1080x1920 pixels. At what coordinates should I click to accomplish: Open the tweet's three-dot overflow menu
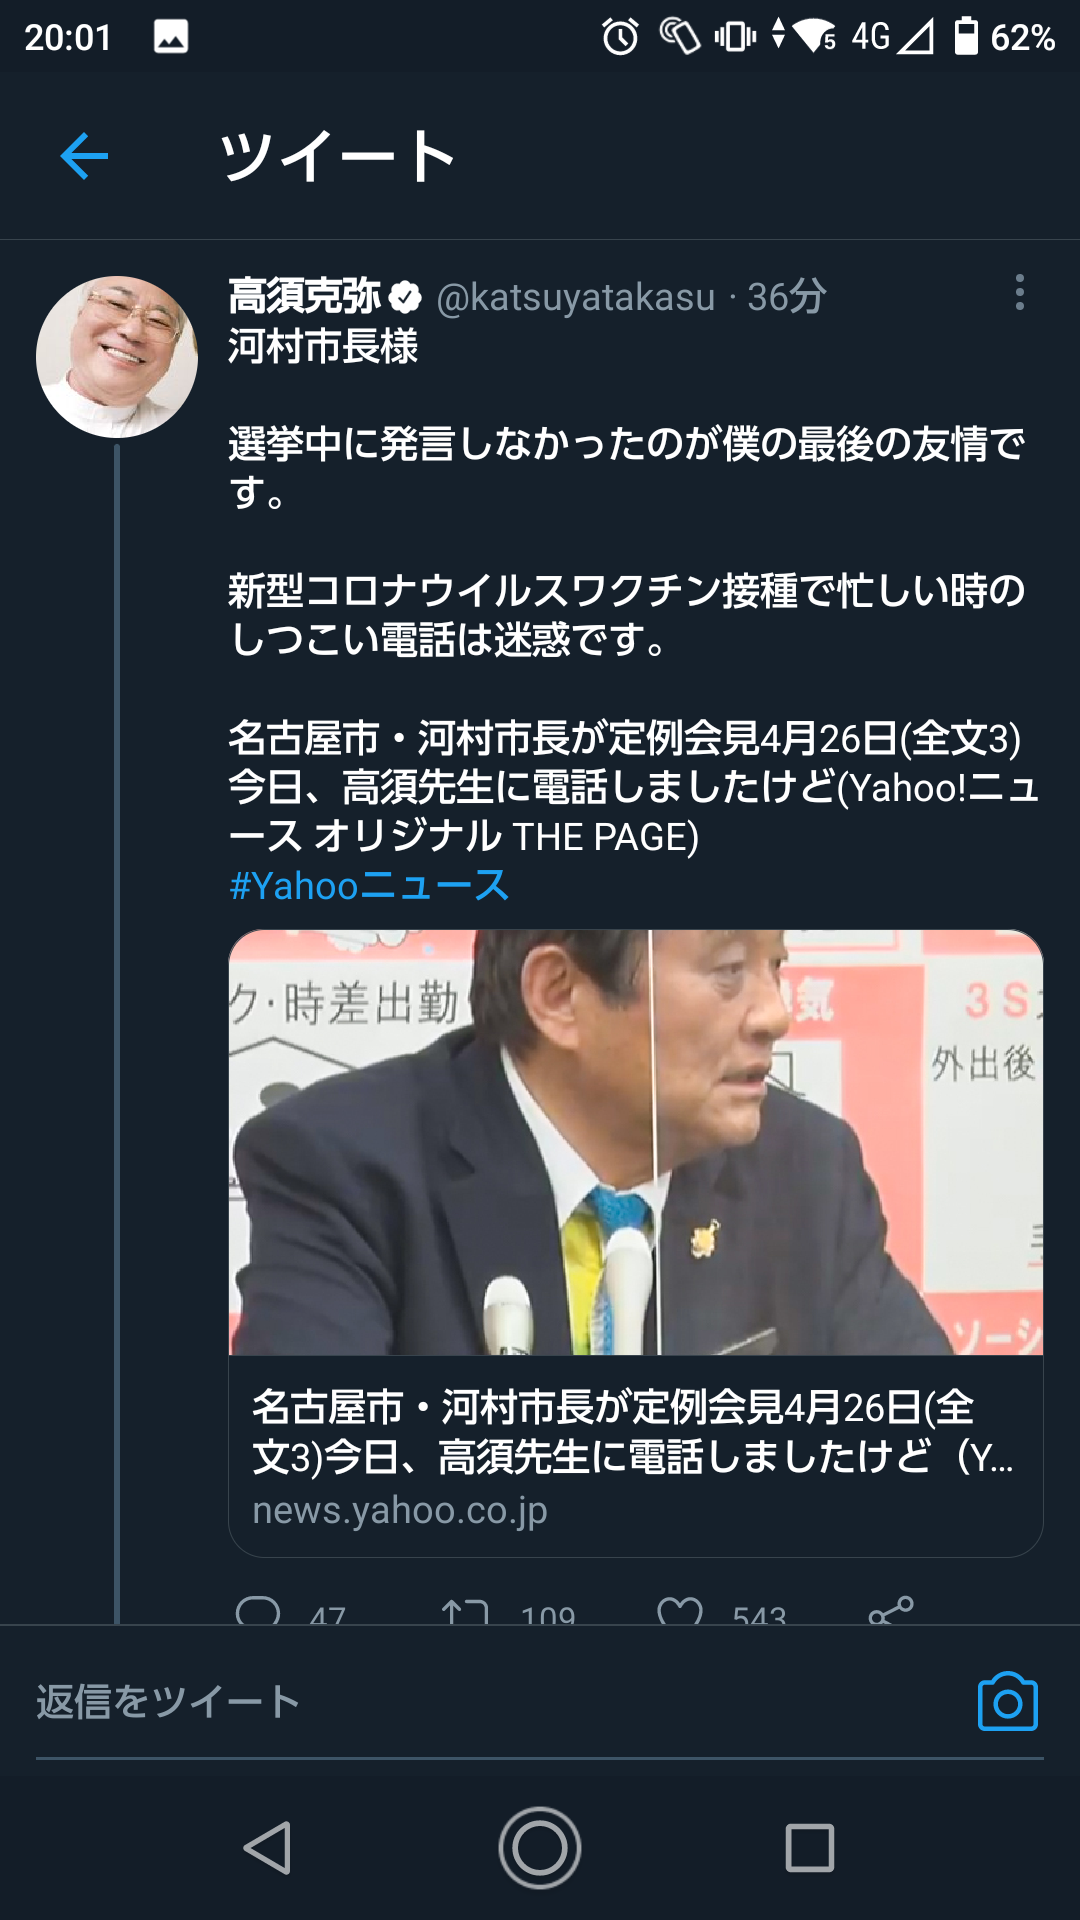(x=1019, y=292)
